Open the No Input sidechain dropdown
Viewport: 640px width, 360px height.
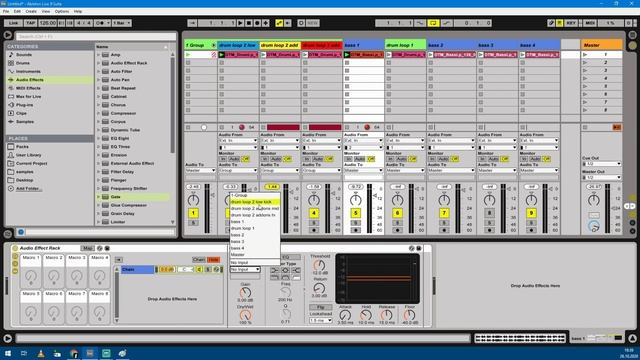[245, 269]
